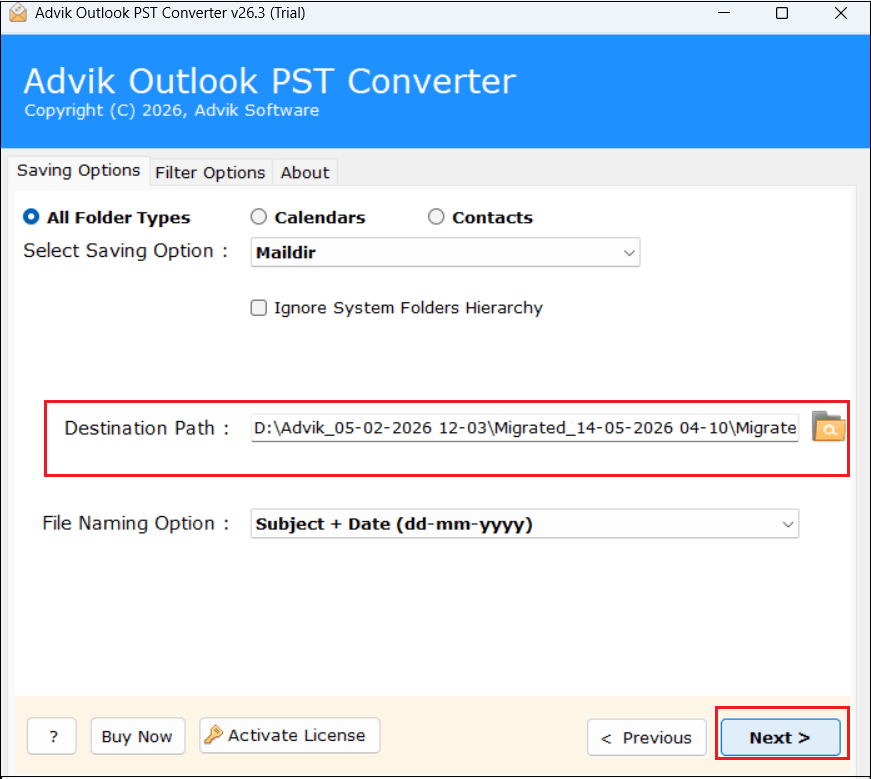871x779 pixels.
Task: Click the key icon on Activate License
Action: point(213,735)
